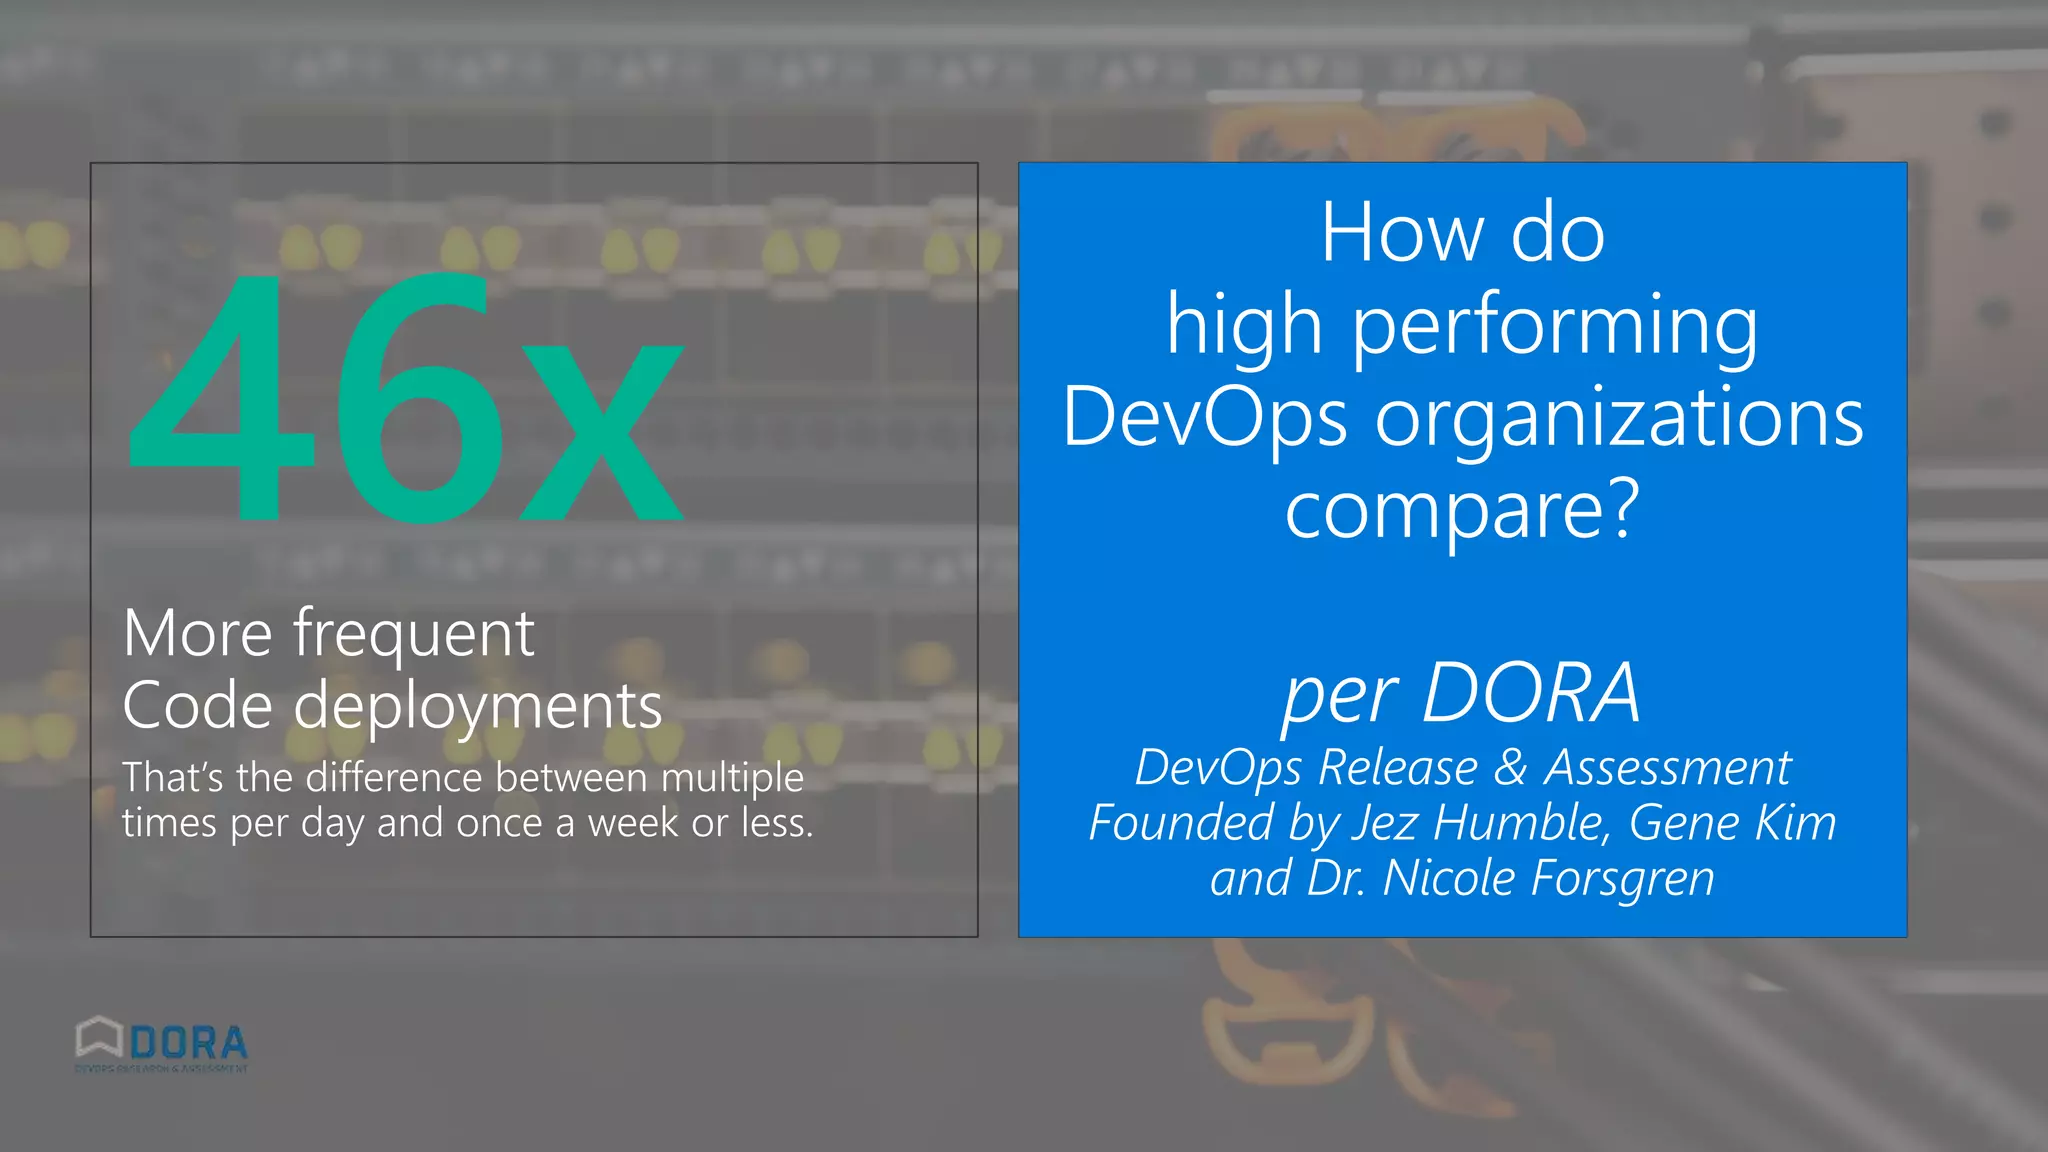Click the word "compare?" in blue panel
The image size is (2048, 1152).
click(x=1462, y=510)
